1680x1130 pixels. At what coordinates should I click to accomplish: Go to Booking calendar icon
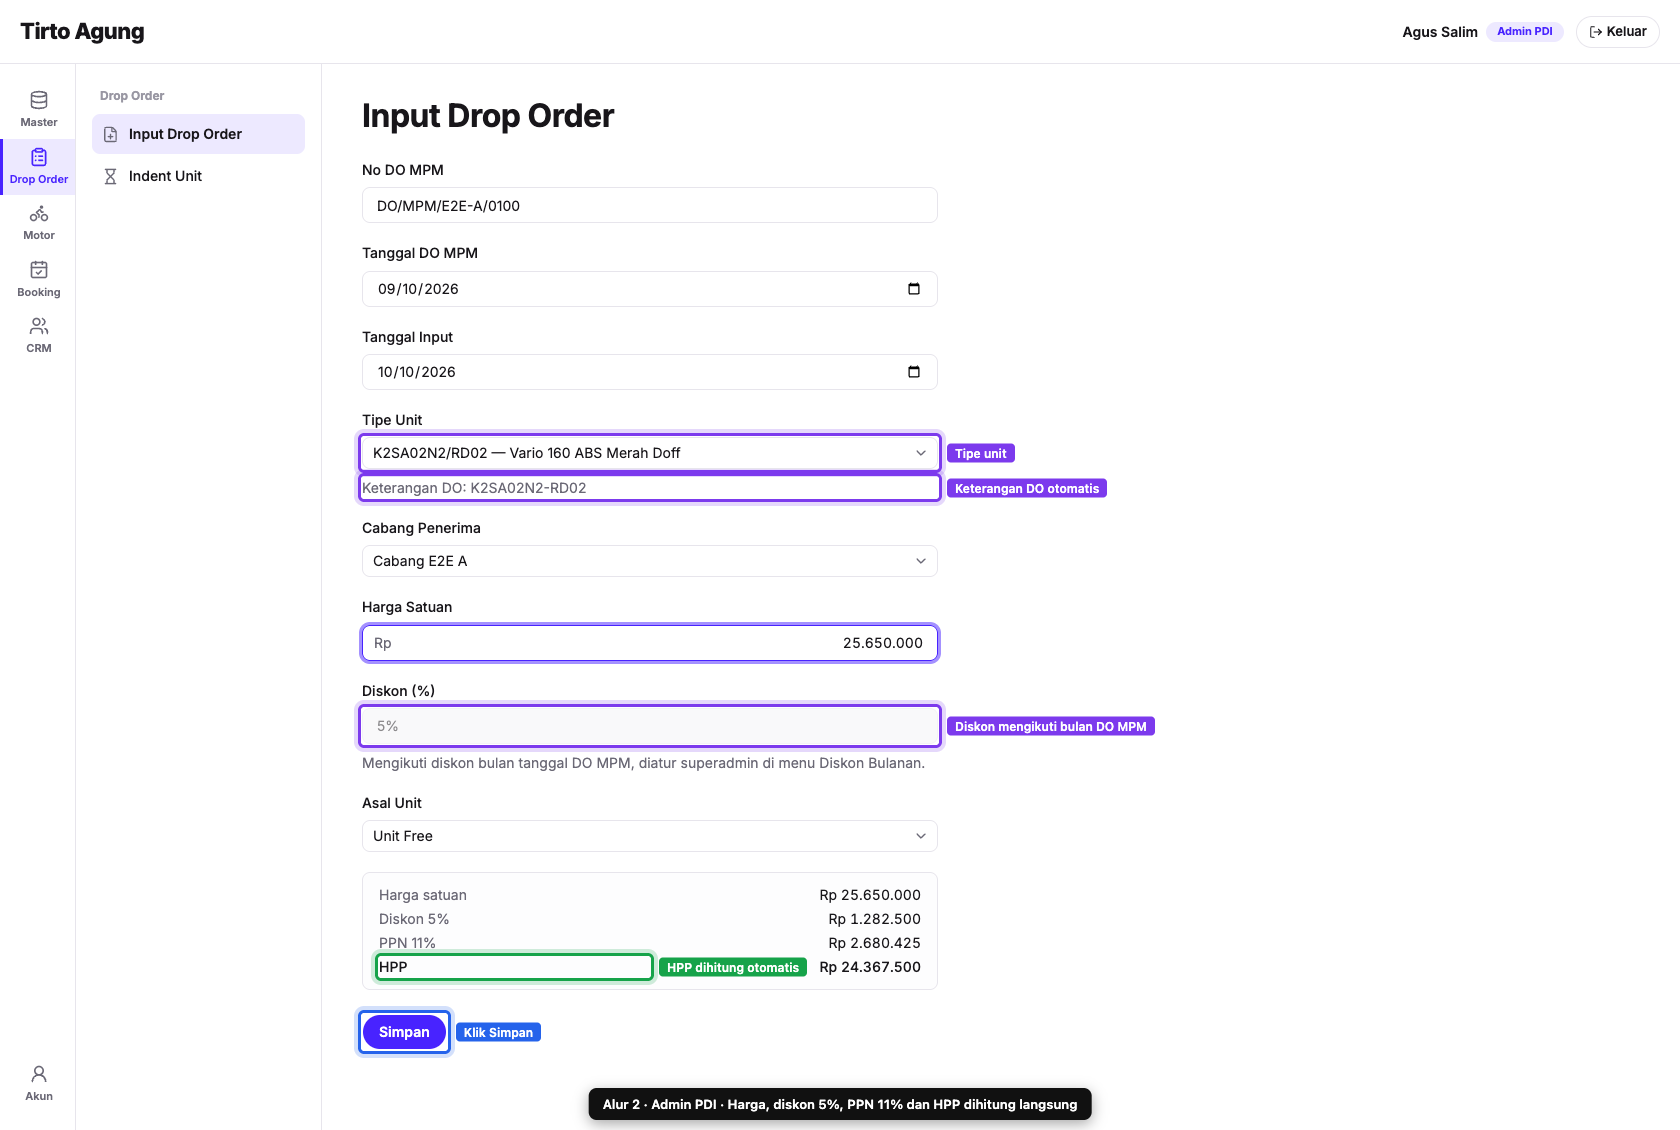39,270
